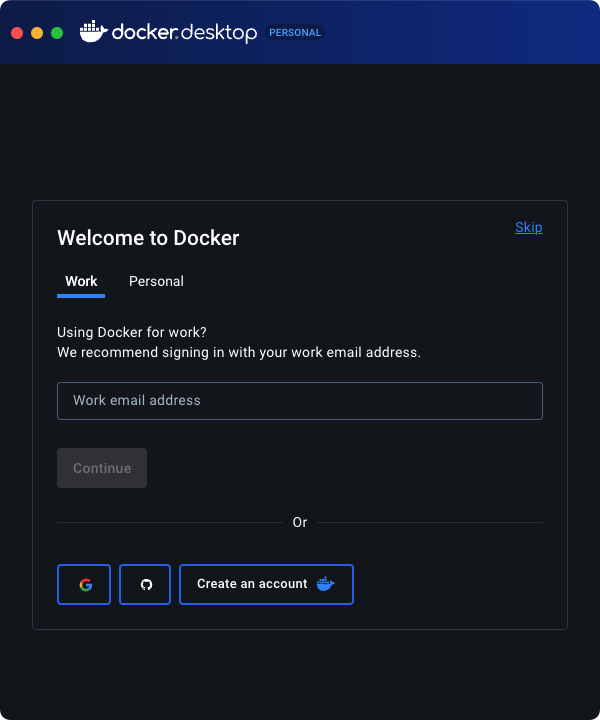This screenshot has height=720, width=600.
Task: Sign in with the GitHub icon button
Action: [x=145, y=584]
